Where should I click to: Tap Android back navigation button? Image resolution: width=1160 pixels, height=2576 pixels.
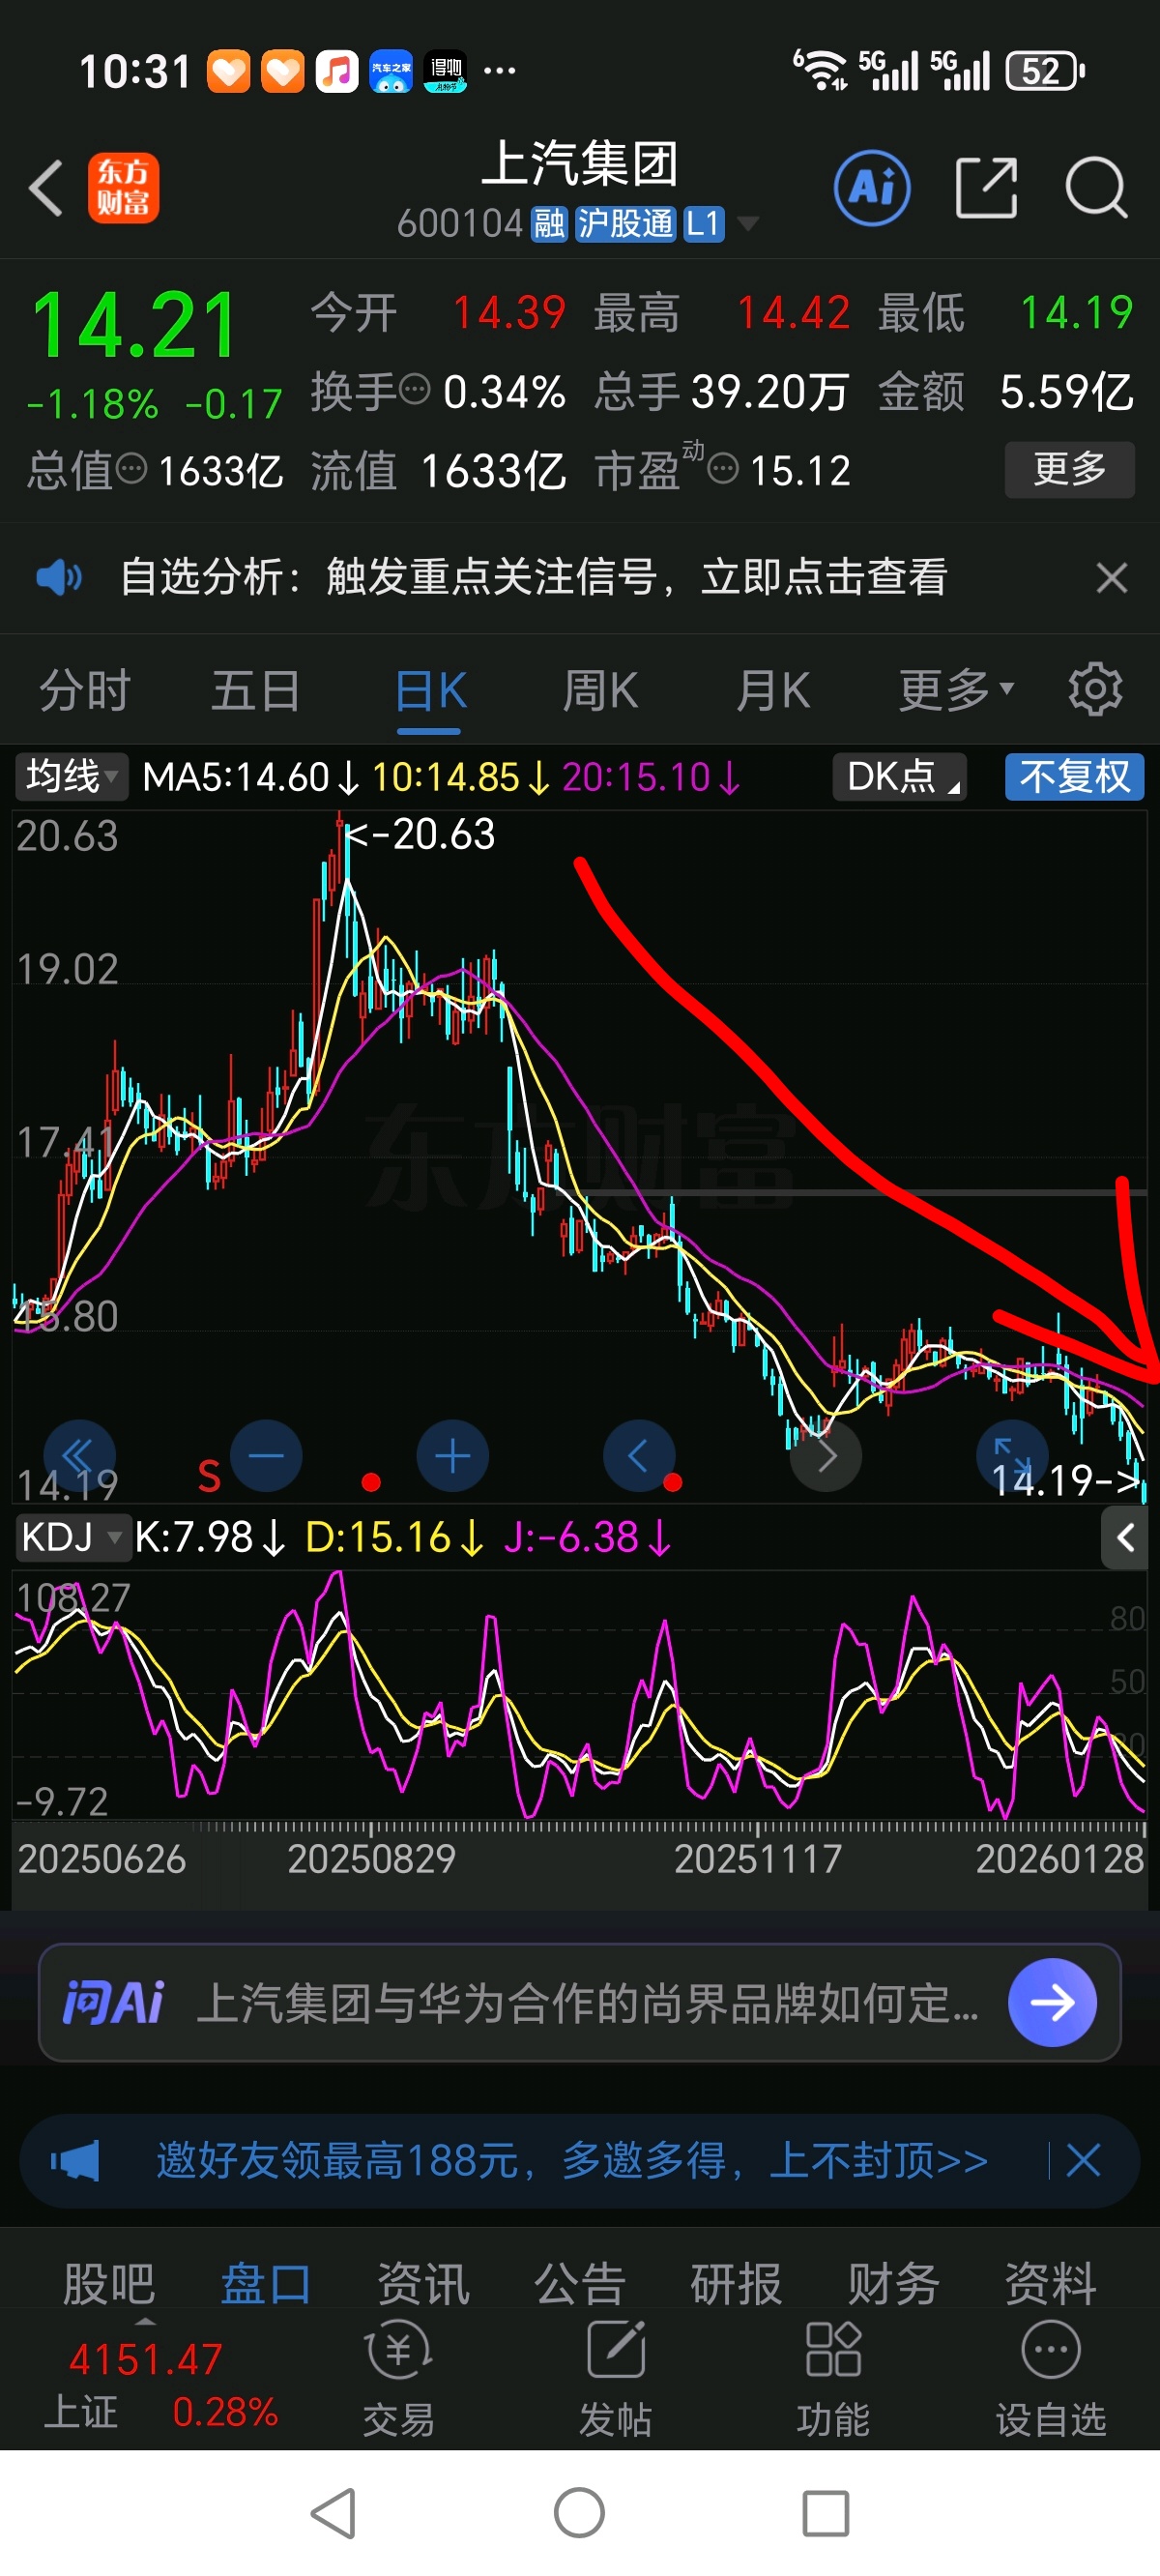tap(334, 2513)
